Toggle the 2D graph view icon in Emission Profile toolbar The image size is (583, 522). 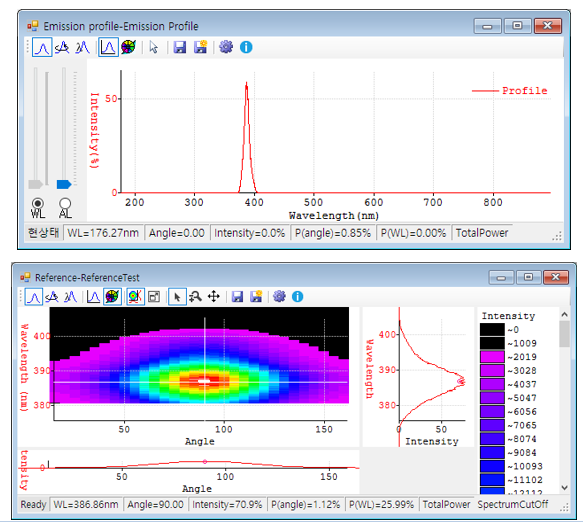[x=108, y=47]
